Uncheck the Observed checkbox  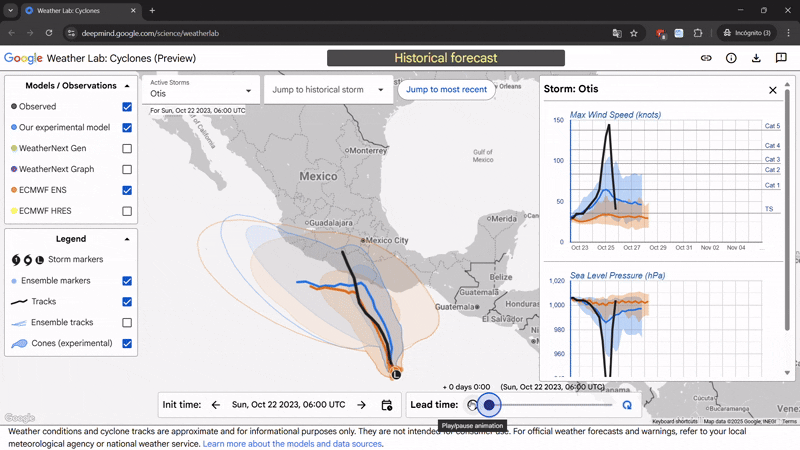tap(127, 107)
